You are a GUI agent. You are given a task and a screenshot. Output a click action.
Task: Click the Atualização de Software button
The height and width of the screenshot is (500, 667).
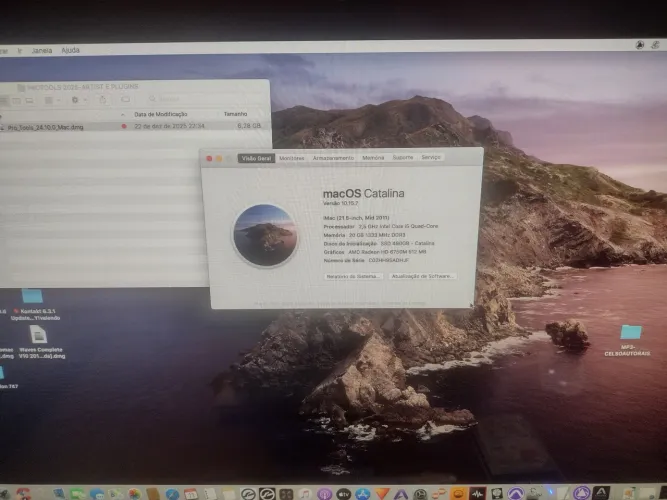(423, 276)
